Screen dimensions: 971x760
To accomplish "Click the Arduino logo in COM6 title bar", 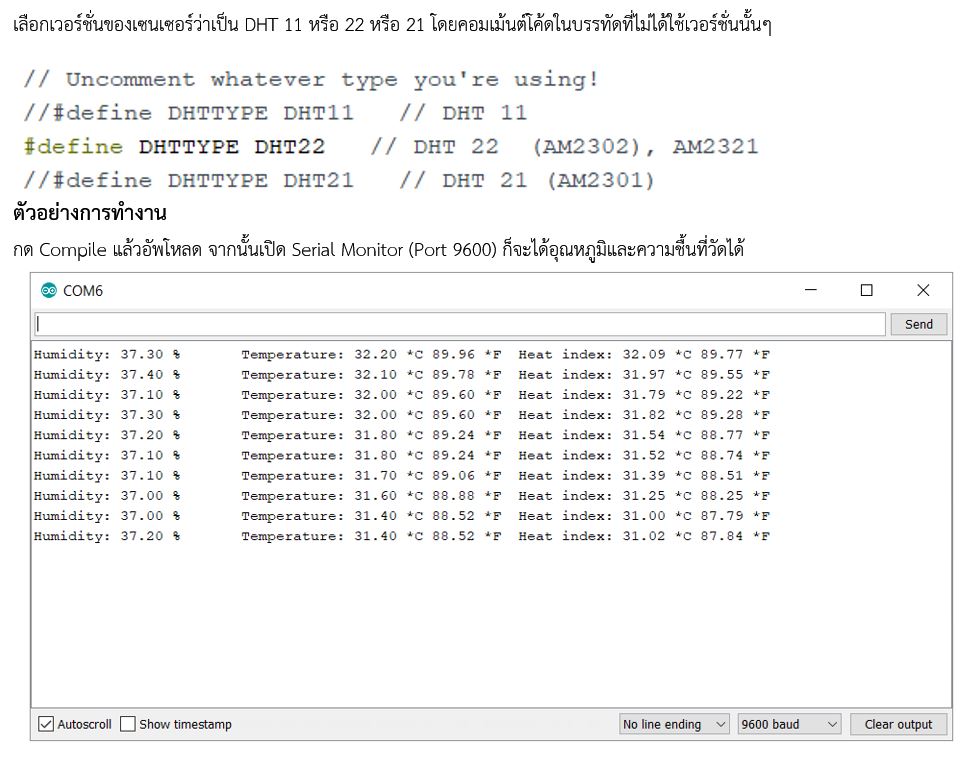I will pos(49,291).
